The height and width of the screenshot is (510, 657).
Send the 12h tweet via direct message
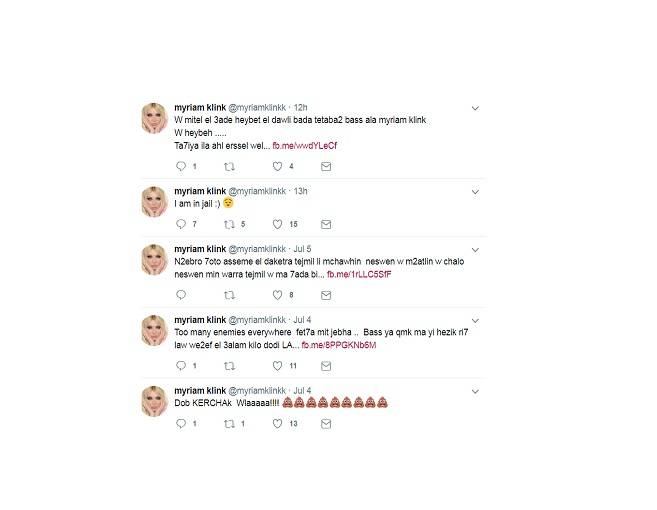(x=326, y=167)
